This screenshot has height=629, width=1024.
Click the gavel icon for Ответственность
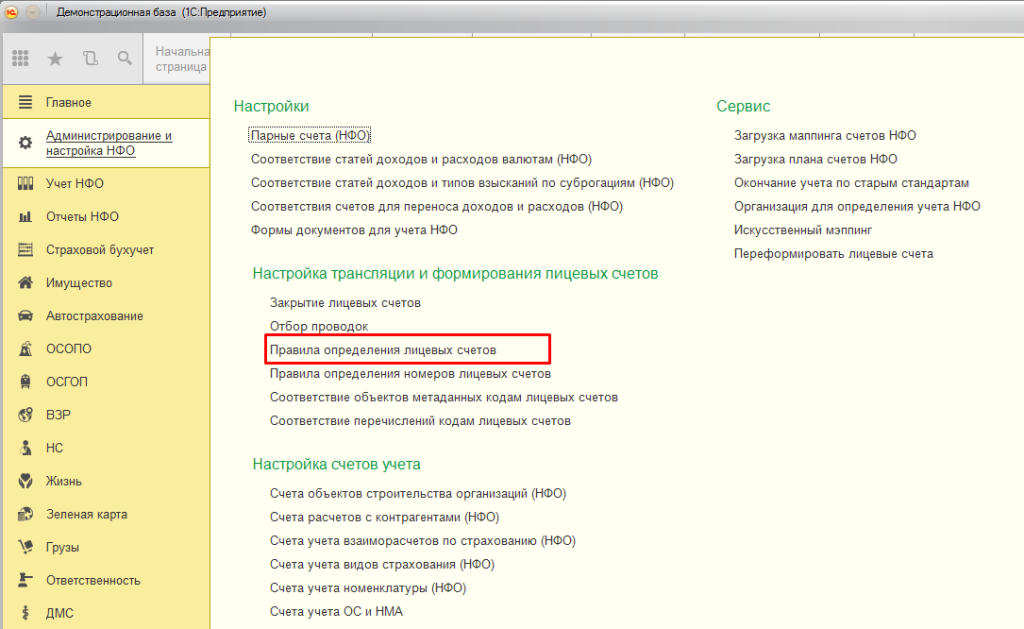point(26,580)
